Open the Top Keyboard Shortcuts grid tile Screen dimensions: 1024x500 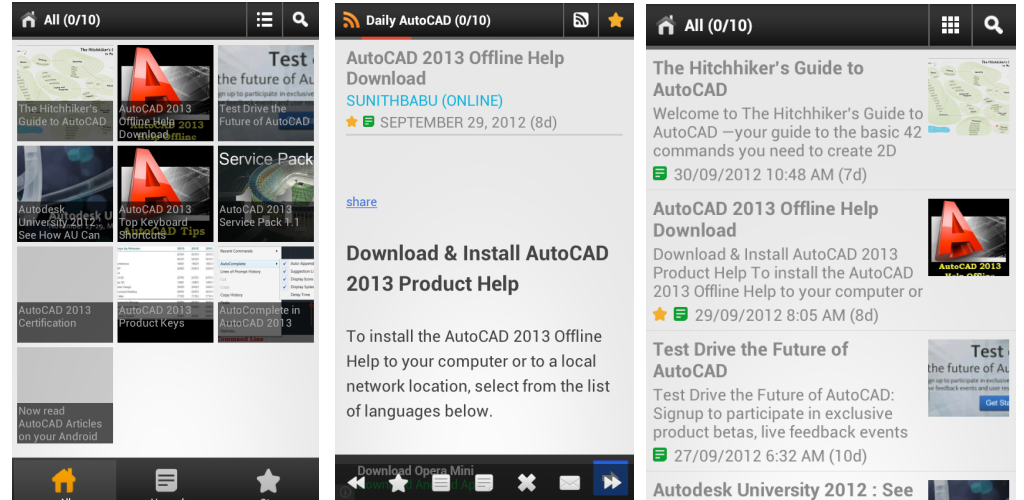(x=165, y=194)
